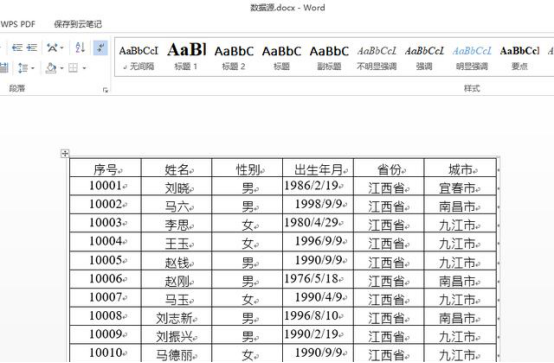This screenshot has height=363, width=554.
Task: Click the name 马德丽
Action: [174, 355]
